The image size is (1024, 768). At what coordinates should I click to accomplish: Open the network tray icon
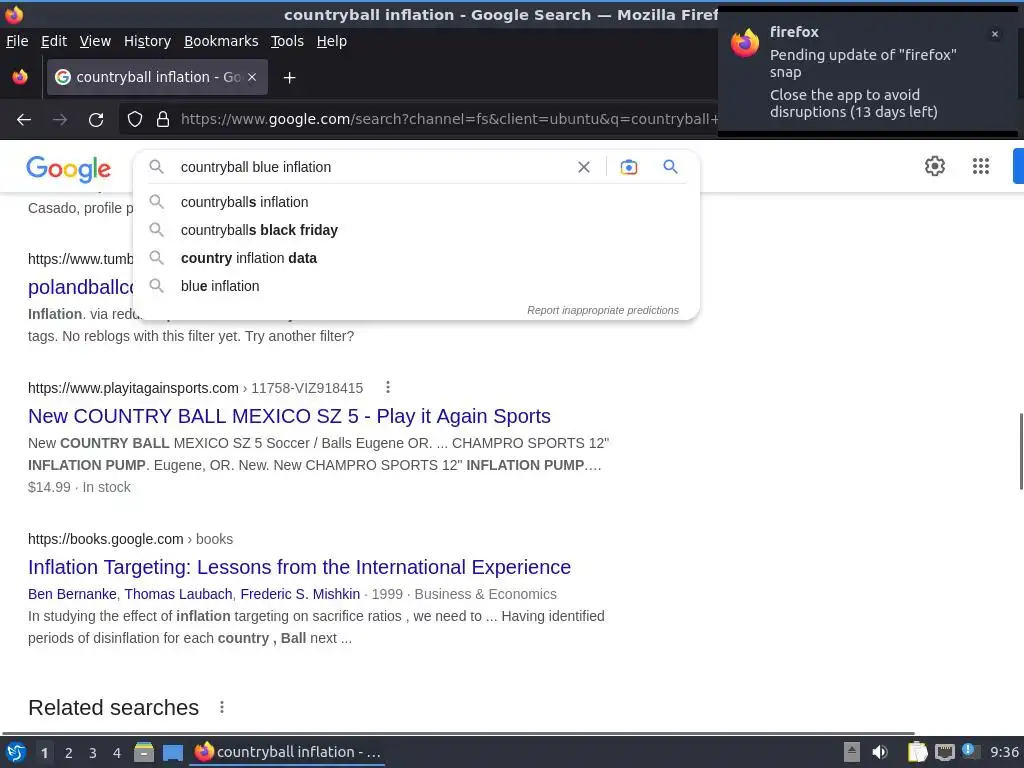click(944, 752)
